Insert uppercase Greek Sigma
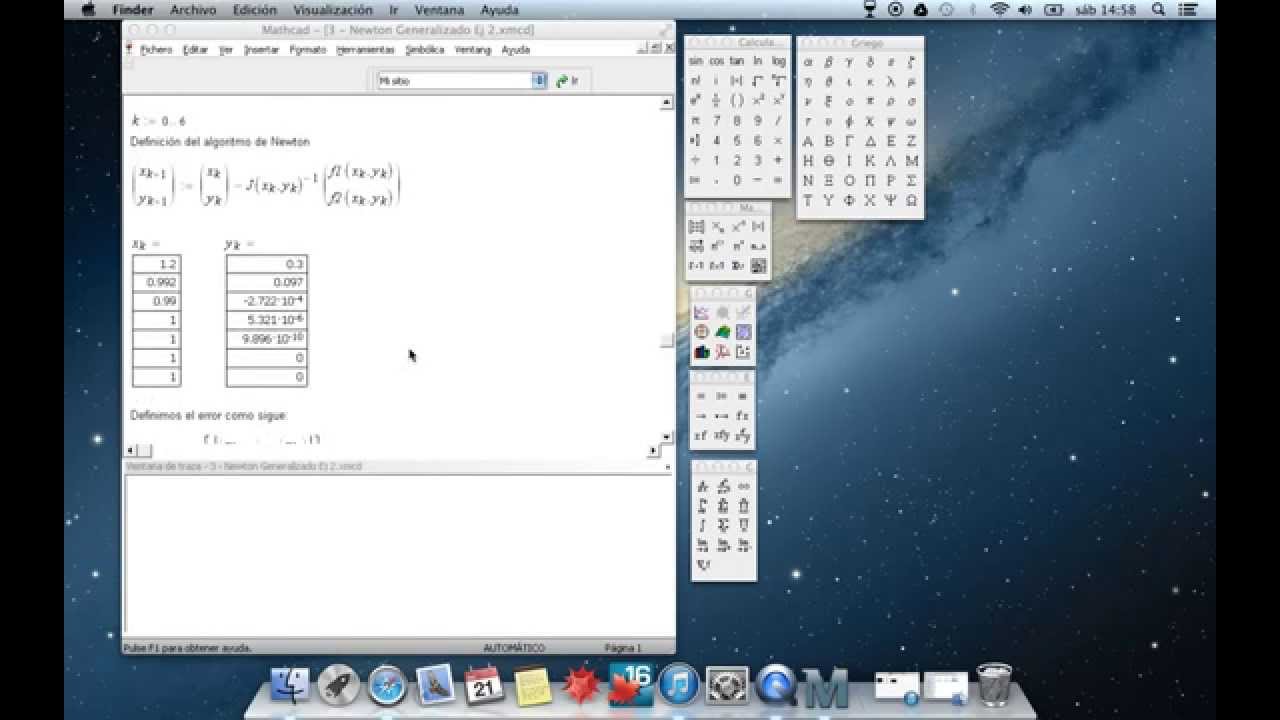The image size is (1280, 720). pyautogui.click(x=911, y=180)
